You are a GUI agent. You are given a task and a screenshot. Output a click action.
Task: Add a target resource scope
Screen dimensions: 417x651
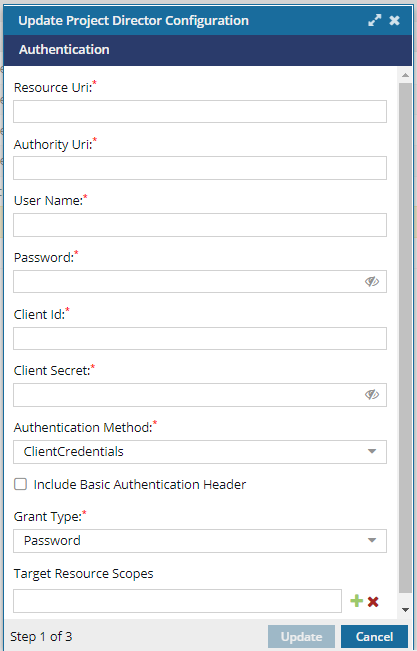coord(356,601)
